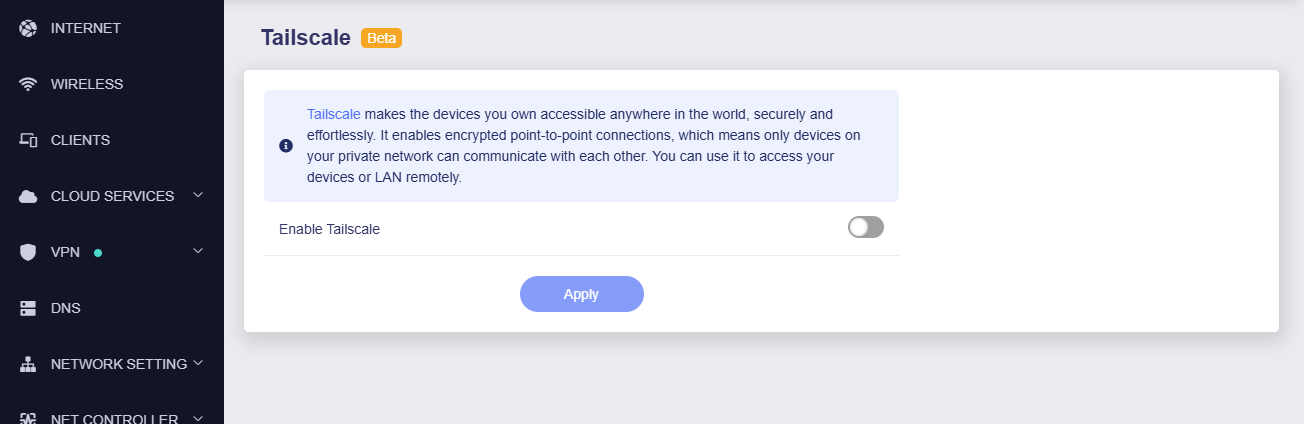Click the Internet globe icon in sidebar
Screen dimensions: 1304x424
pyautogui.click(x=28, y=28)
